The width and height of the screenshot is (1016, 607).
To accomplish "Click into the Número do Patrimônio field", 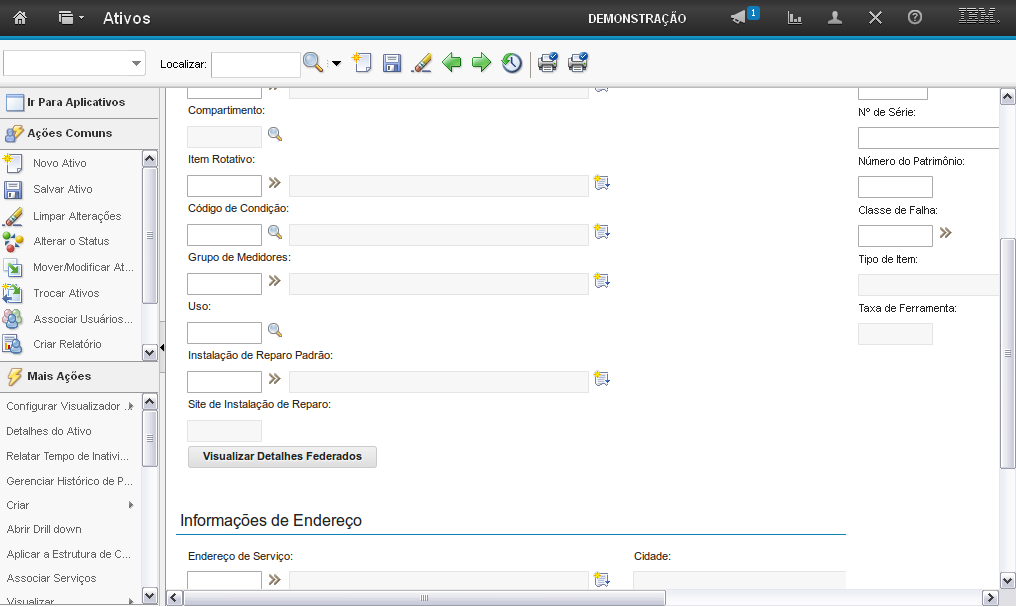I will (x=894, y=187).
